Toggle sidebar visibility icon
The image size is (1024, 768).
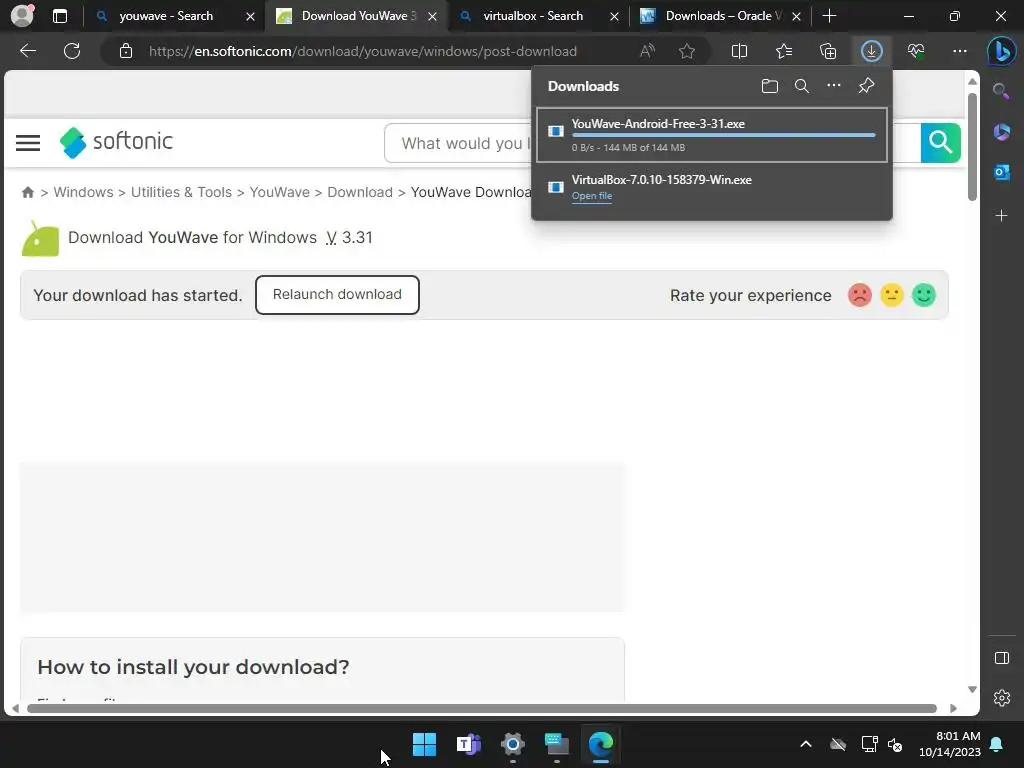(x=1002, y=658)
